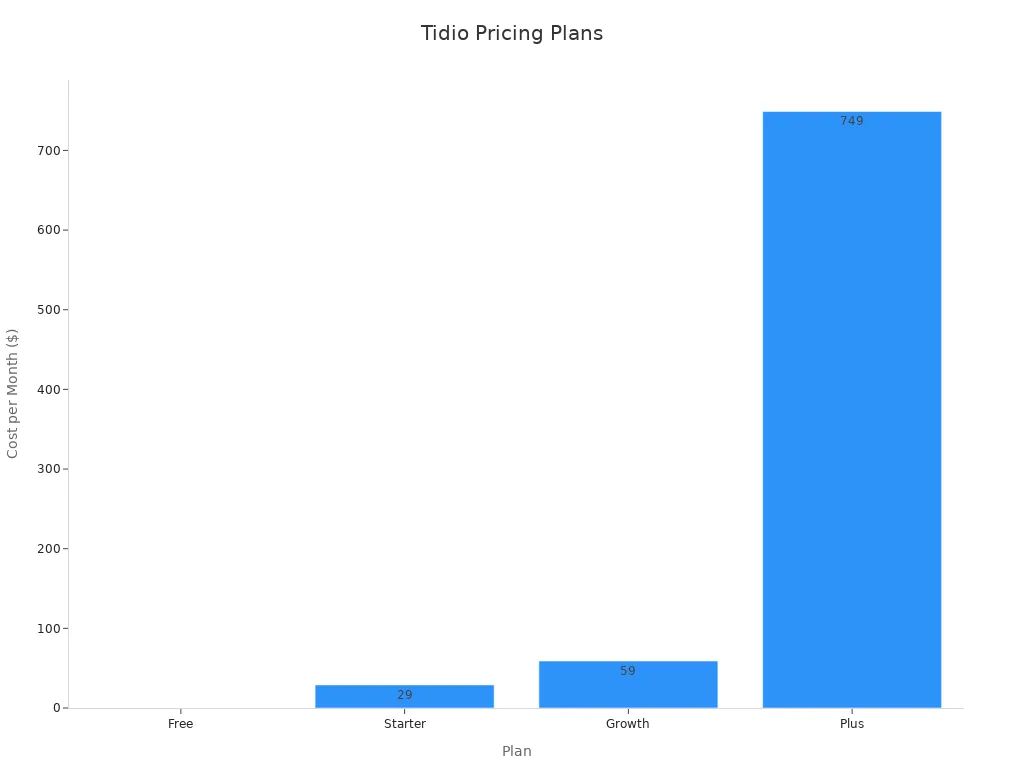This screenshot has height=768, width=1024.
Task: Click the 200 y-axis tick label
Action: 48,549
